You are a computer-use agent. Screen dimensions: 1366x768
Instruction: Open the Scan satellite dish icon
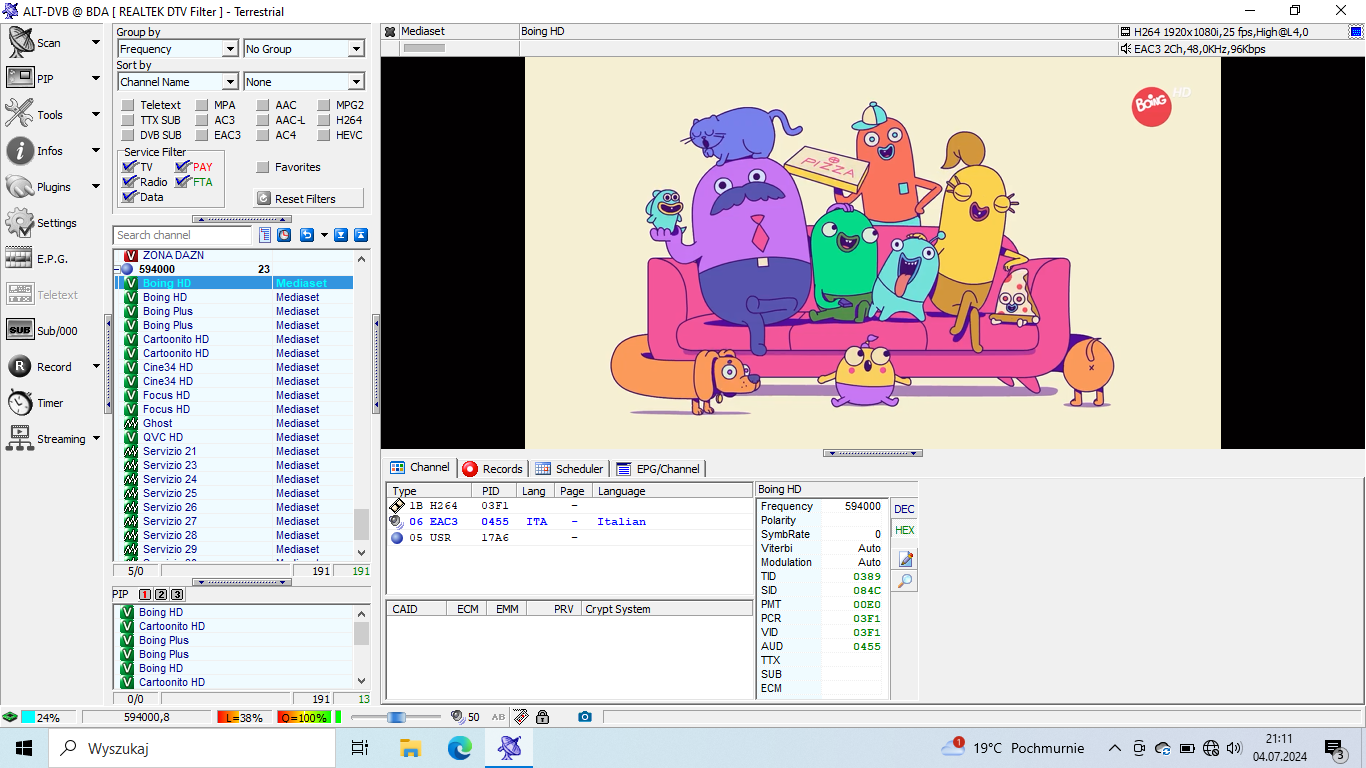(20, 43)
